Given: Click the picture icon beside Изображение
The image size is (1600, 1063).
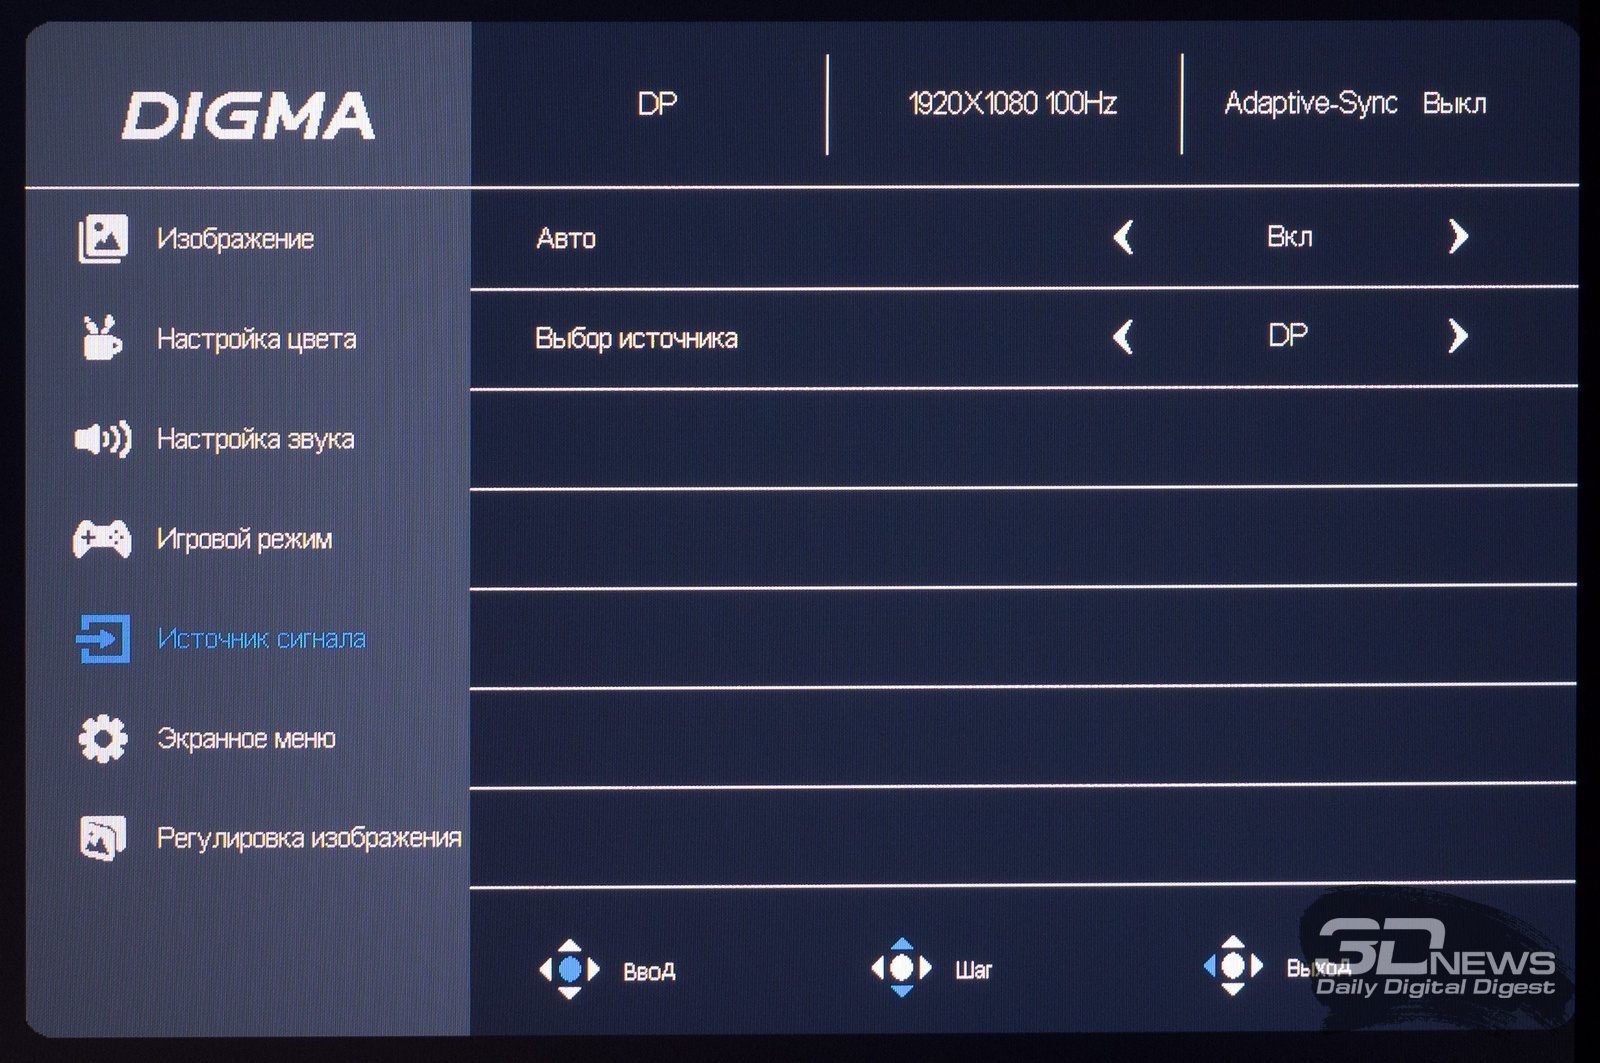Looking at the screenshot, I should [103, 239].
